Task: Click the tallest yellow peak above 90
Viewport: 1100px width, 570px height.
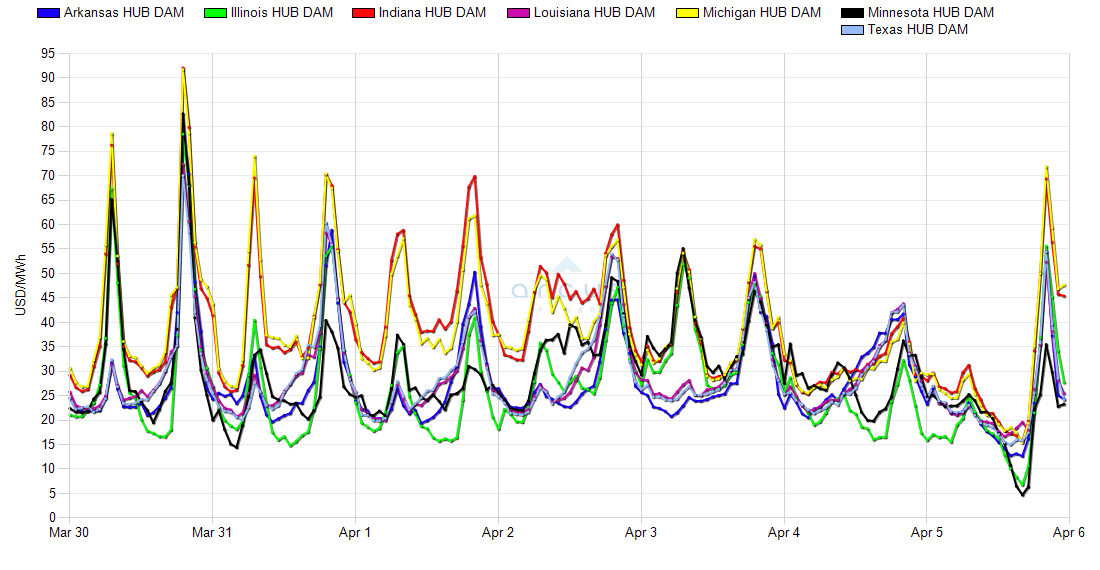Action: pos(183,68)
